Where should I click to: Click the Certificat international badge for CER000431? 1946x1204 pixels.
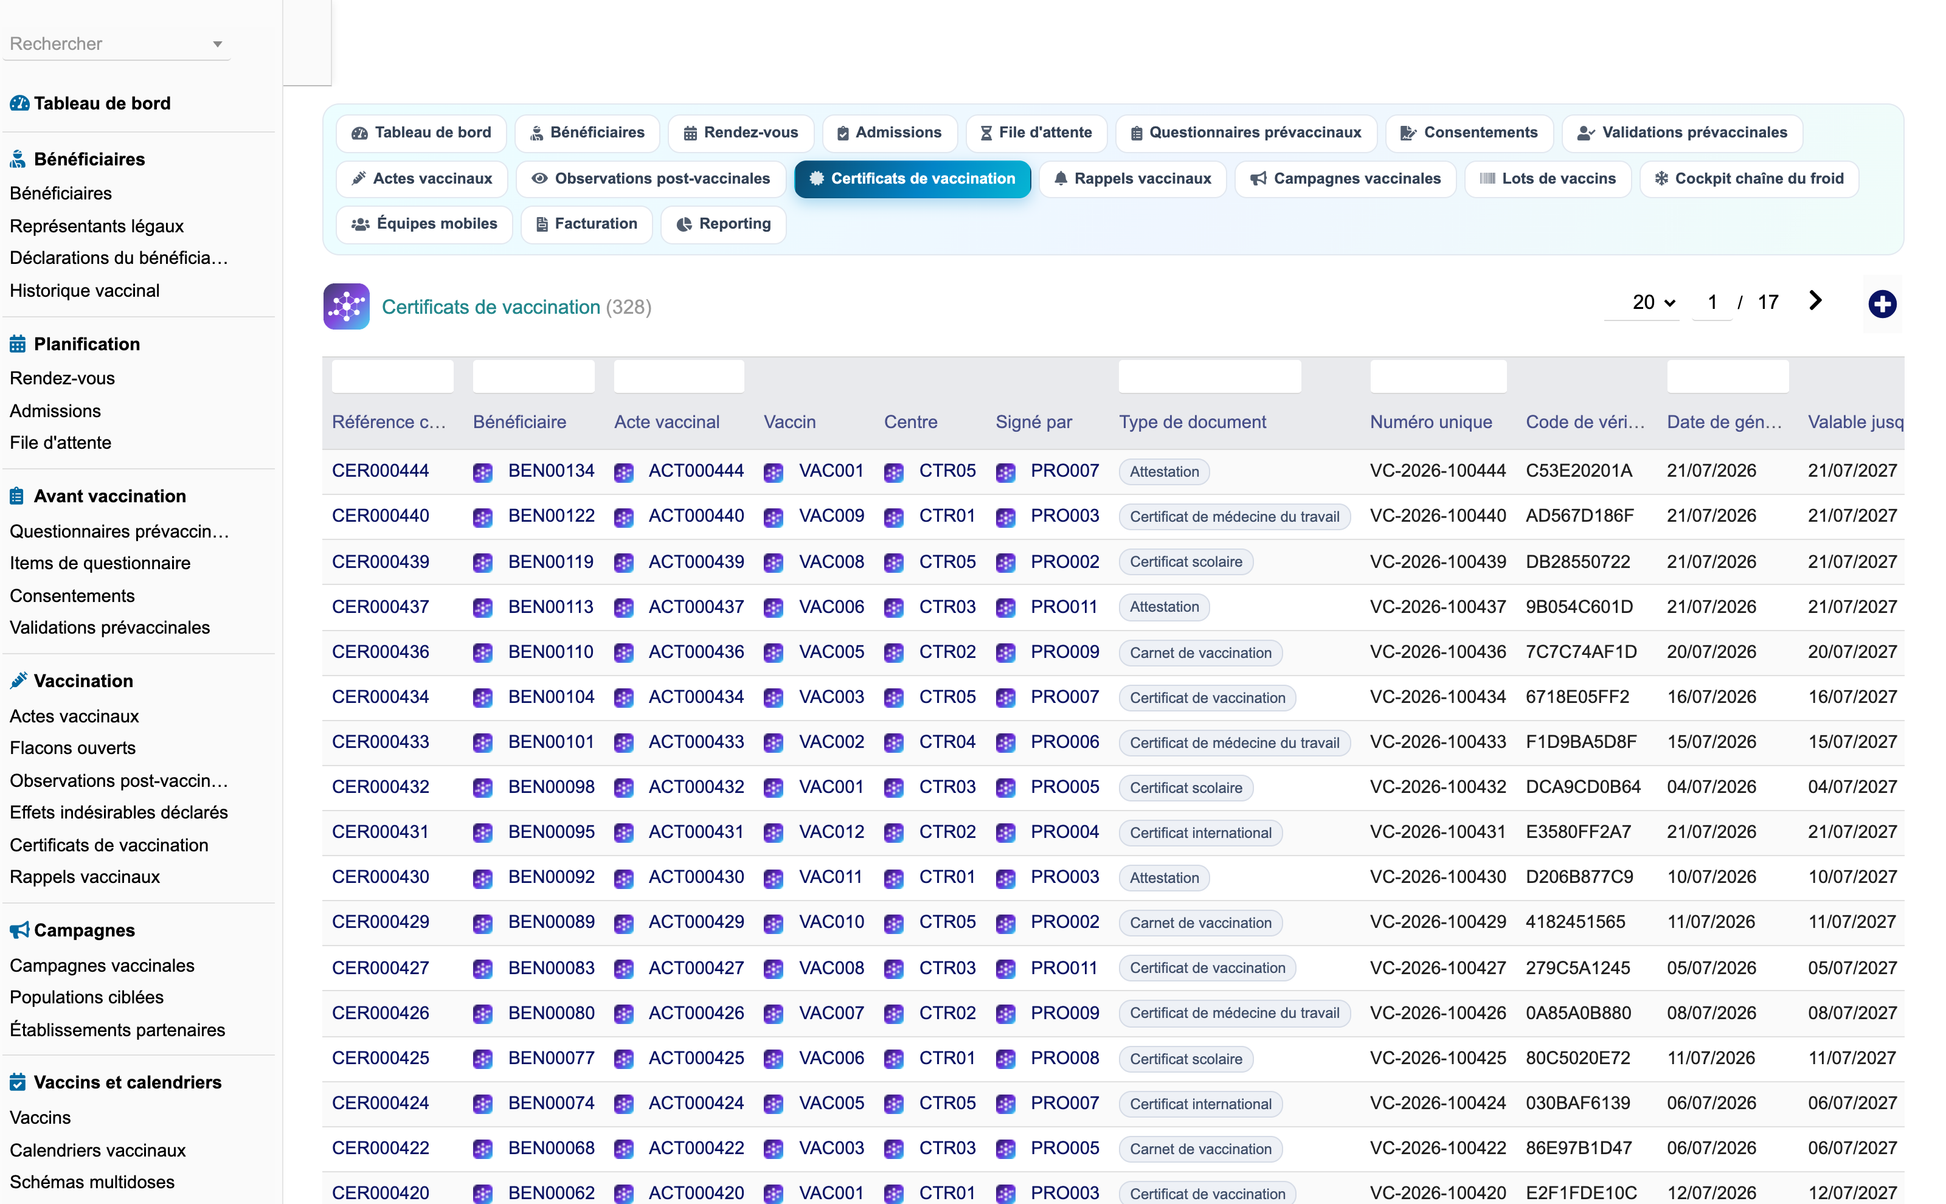(1200, 833)
